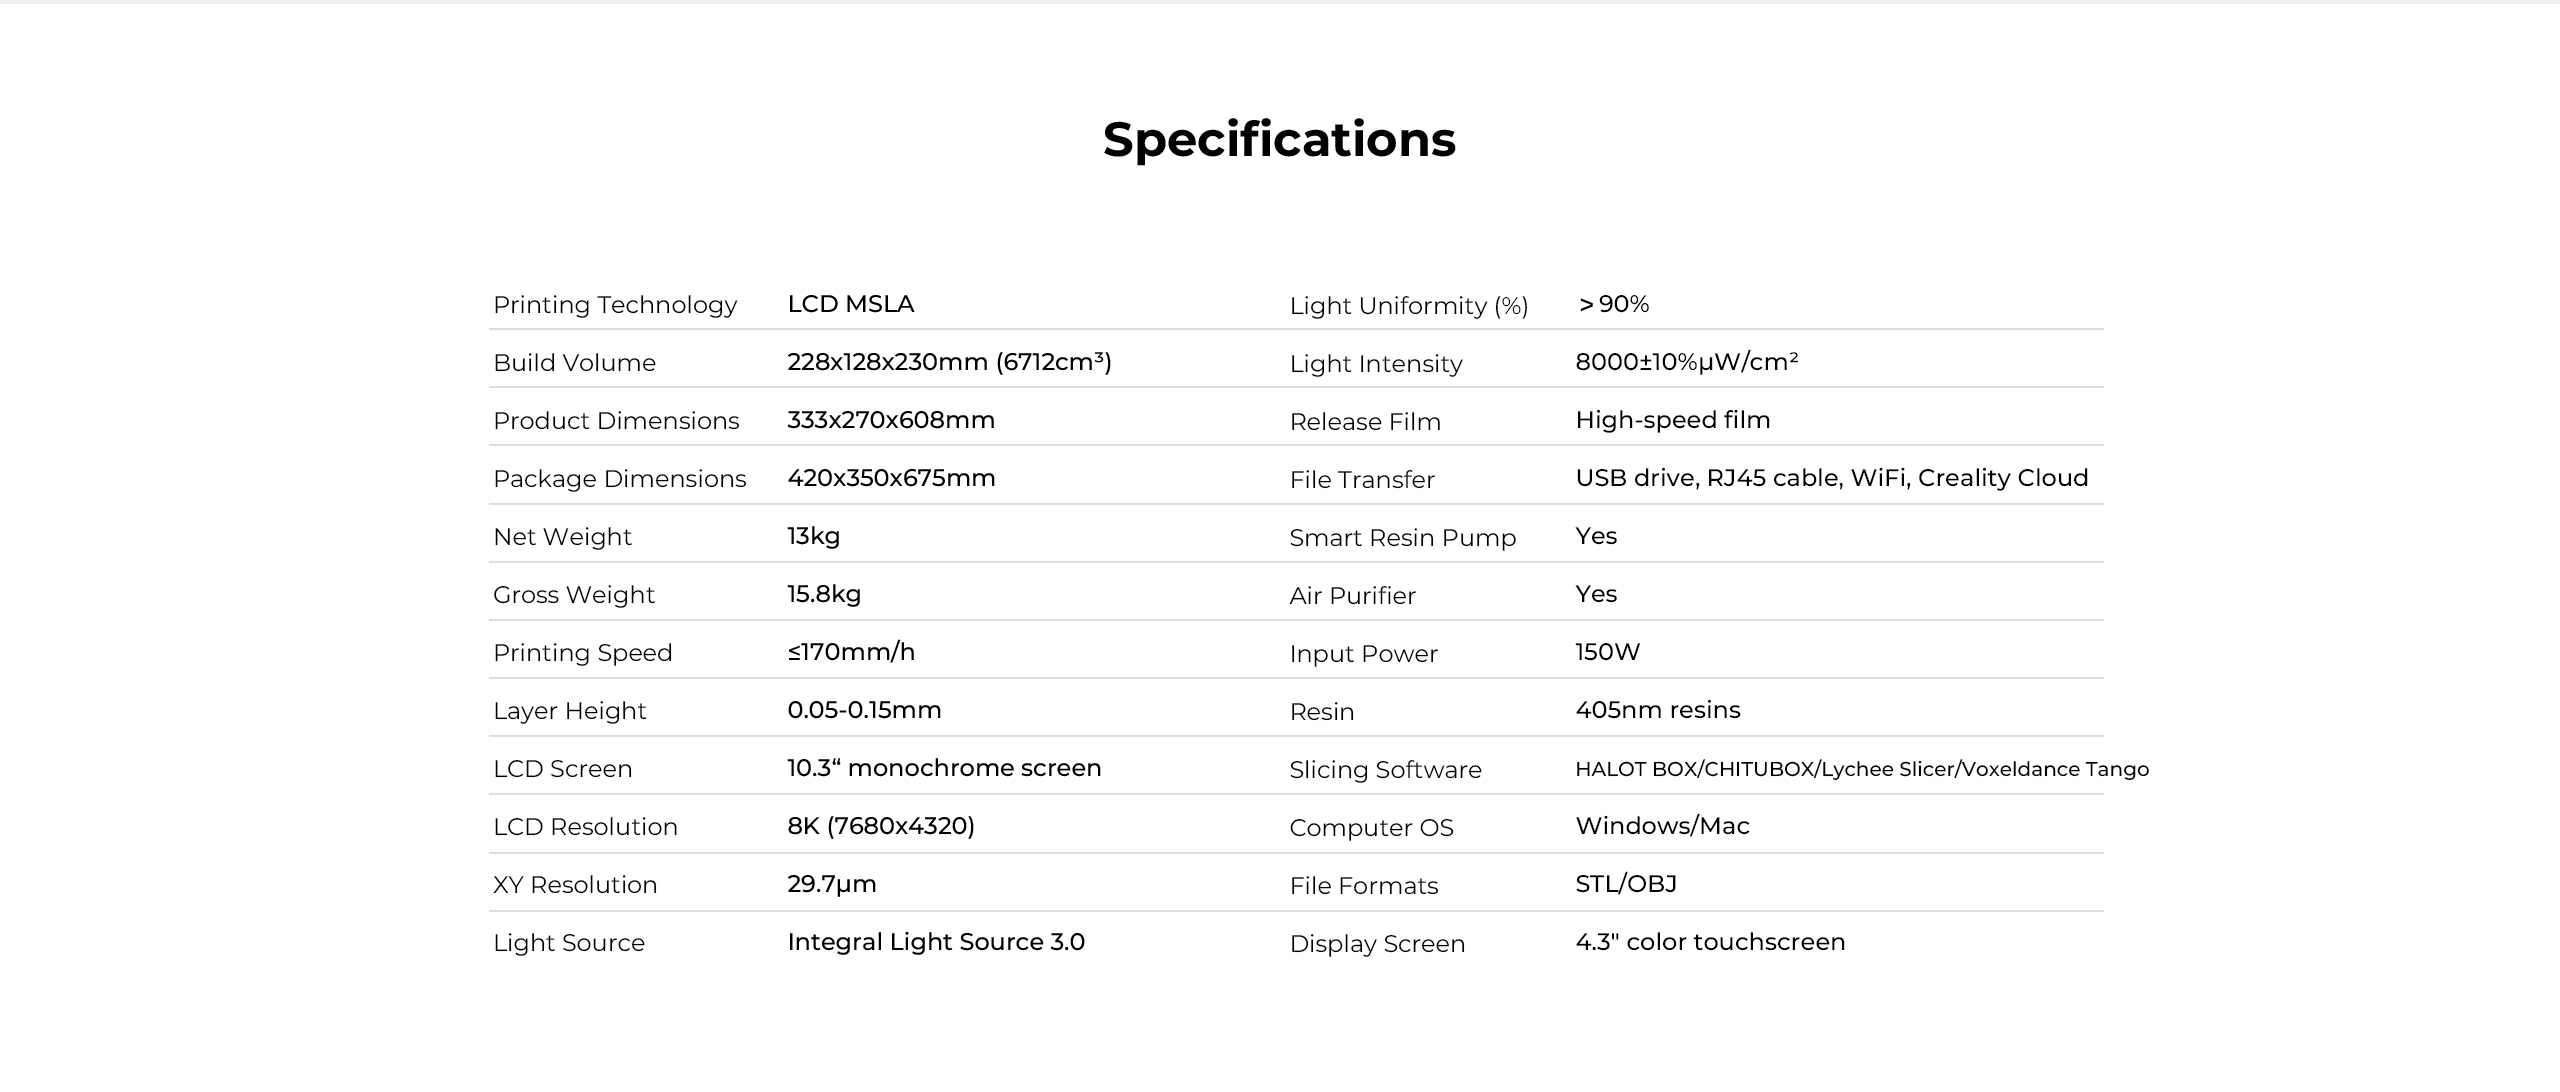Click the Gross Weight label

point(573,595)
